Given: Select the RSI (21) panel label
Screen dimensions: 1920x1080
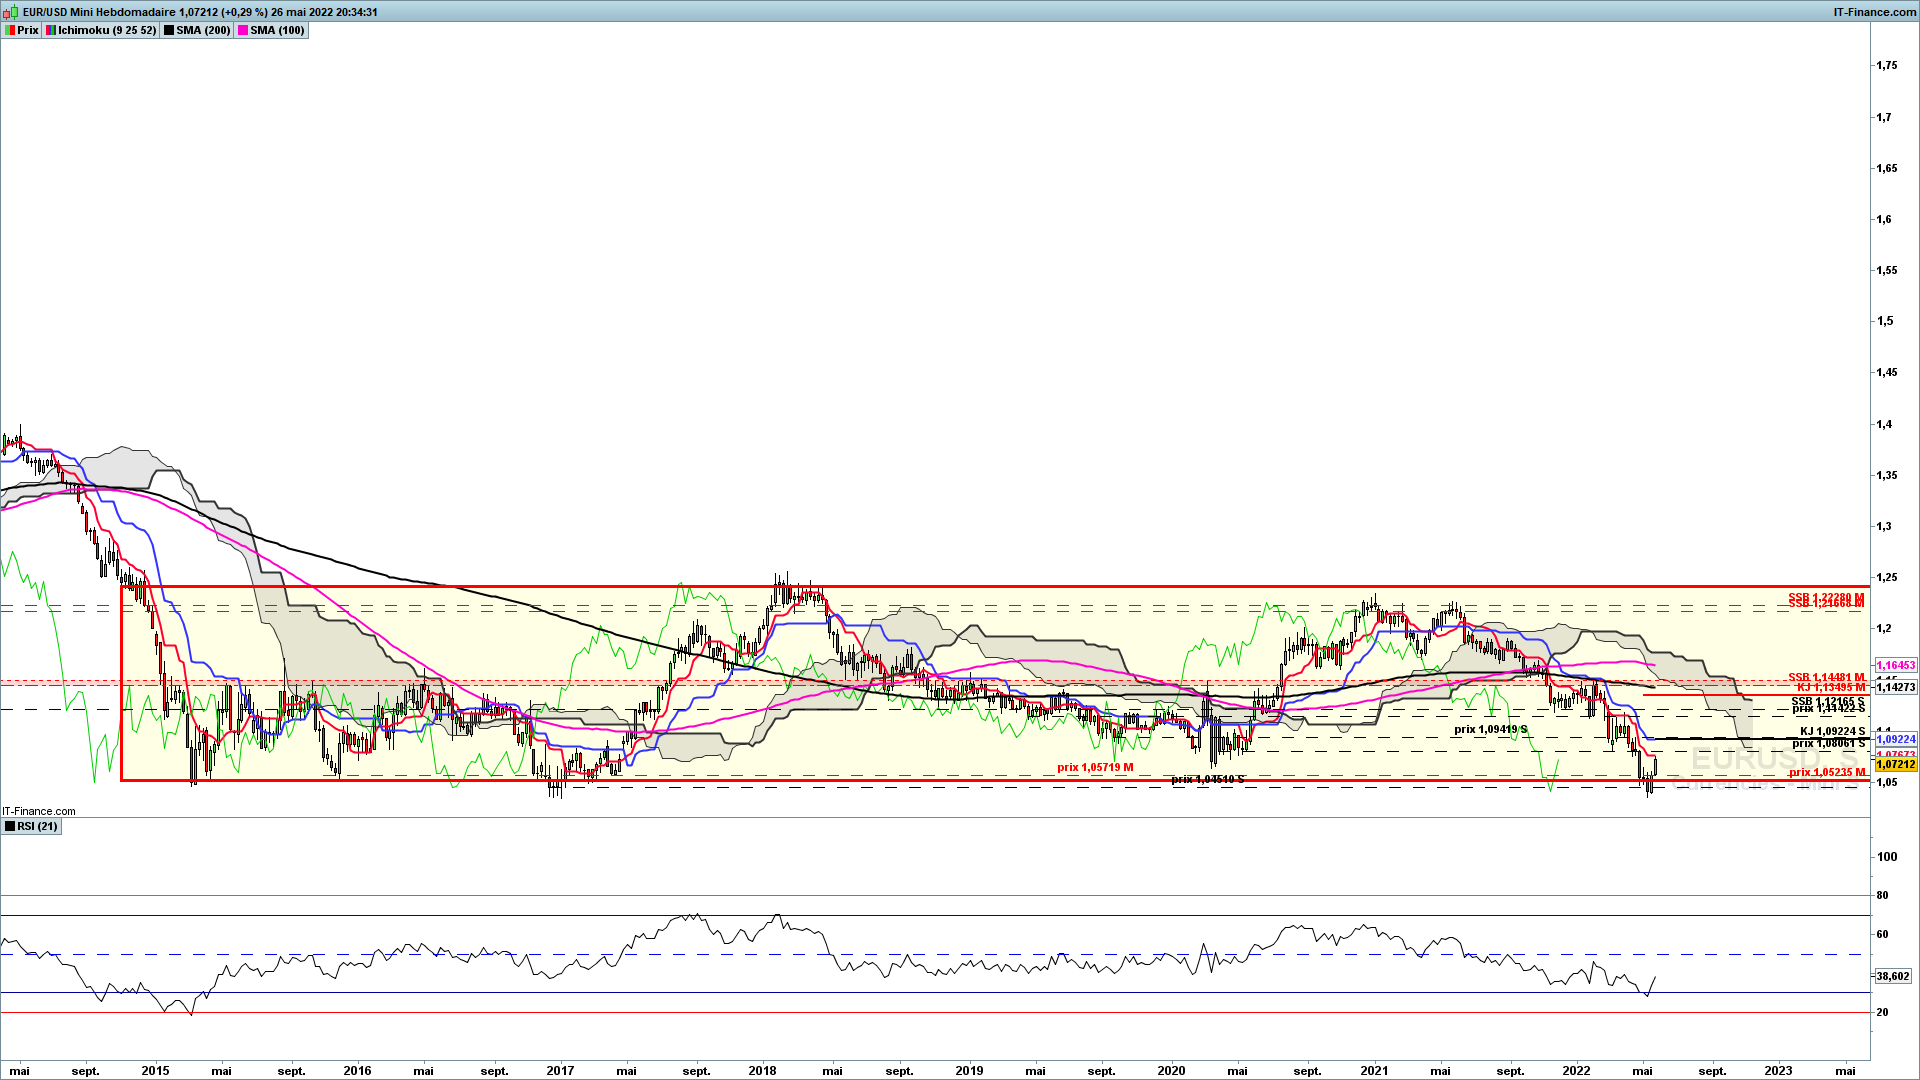Looking at the screenshot, I should point(38,826).
